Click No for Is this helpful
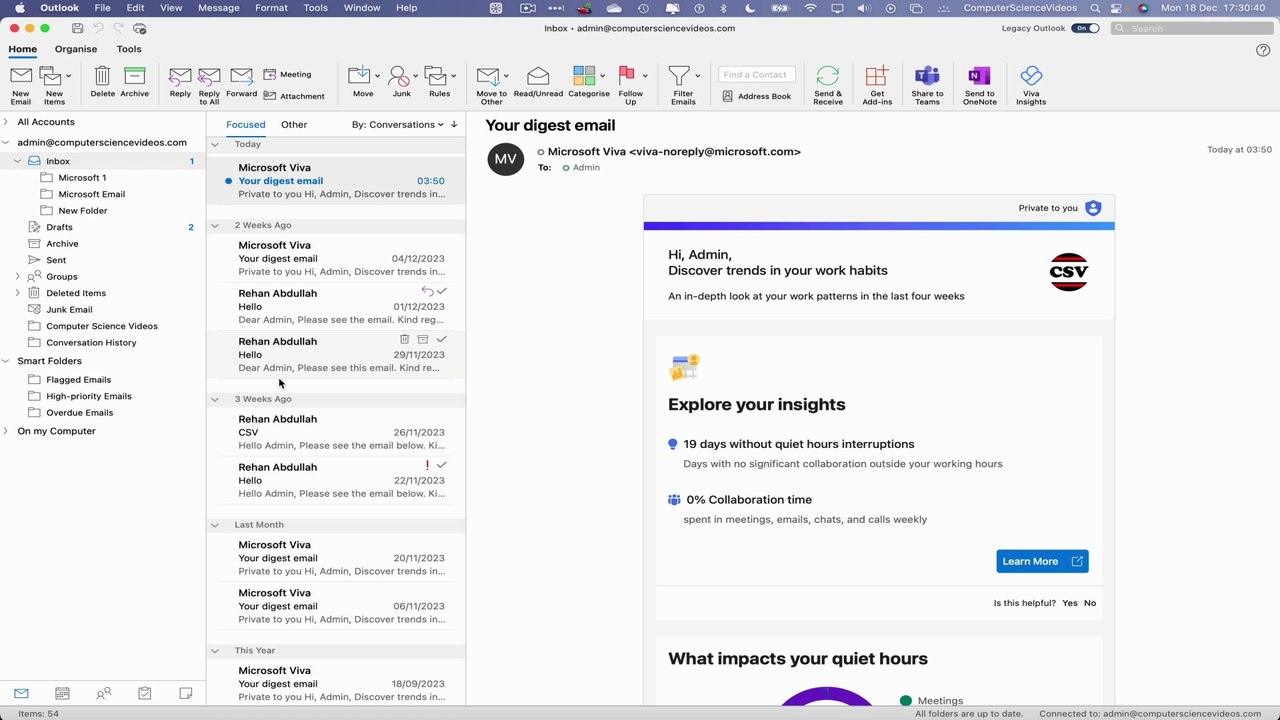The width and height of the screenshot is (1280, 720). 1090,603
